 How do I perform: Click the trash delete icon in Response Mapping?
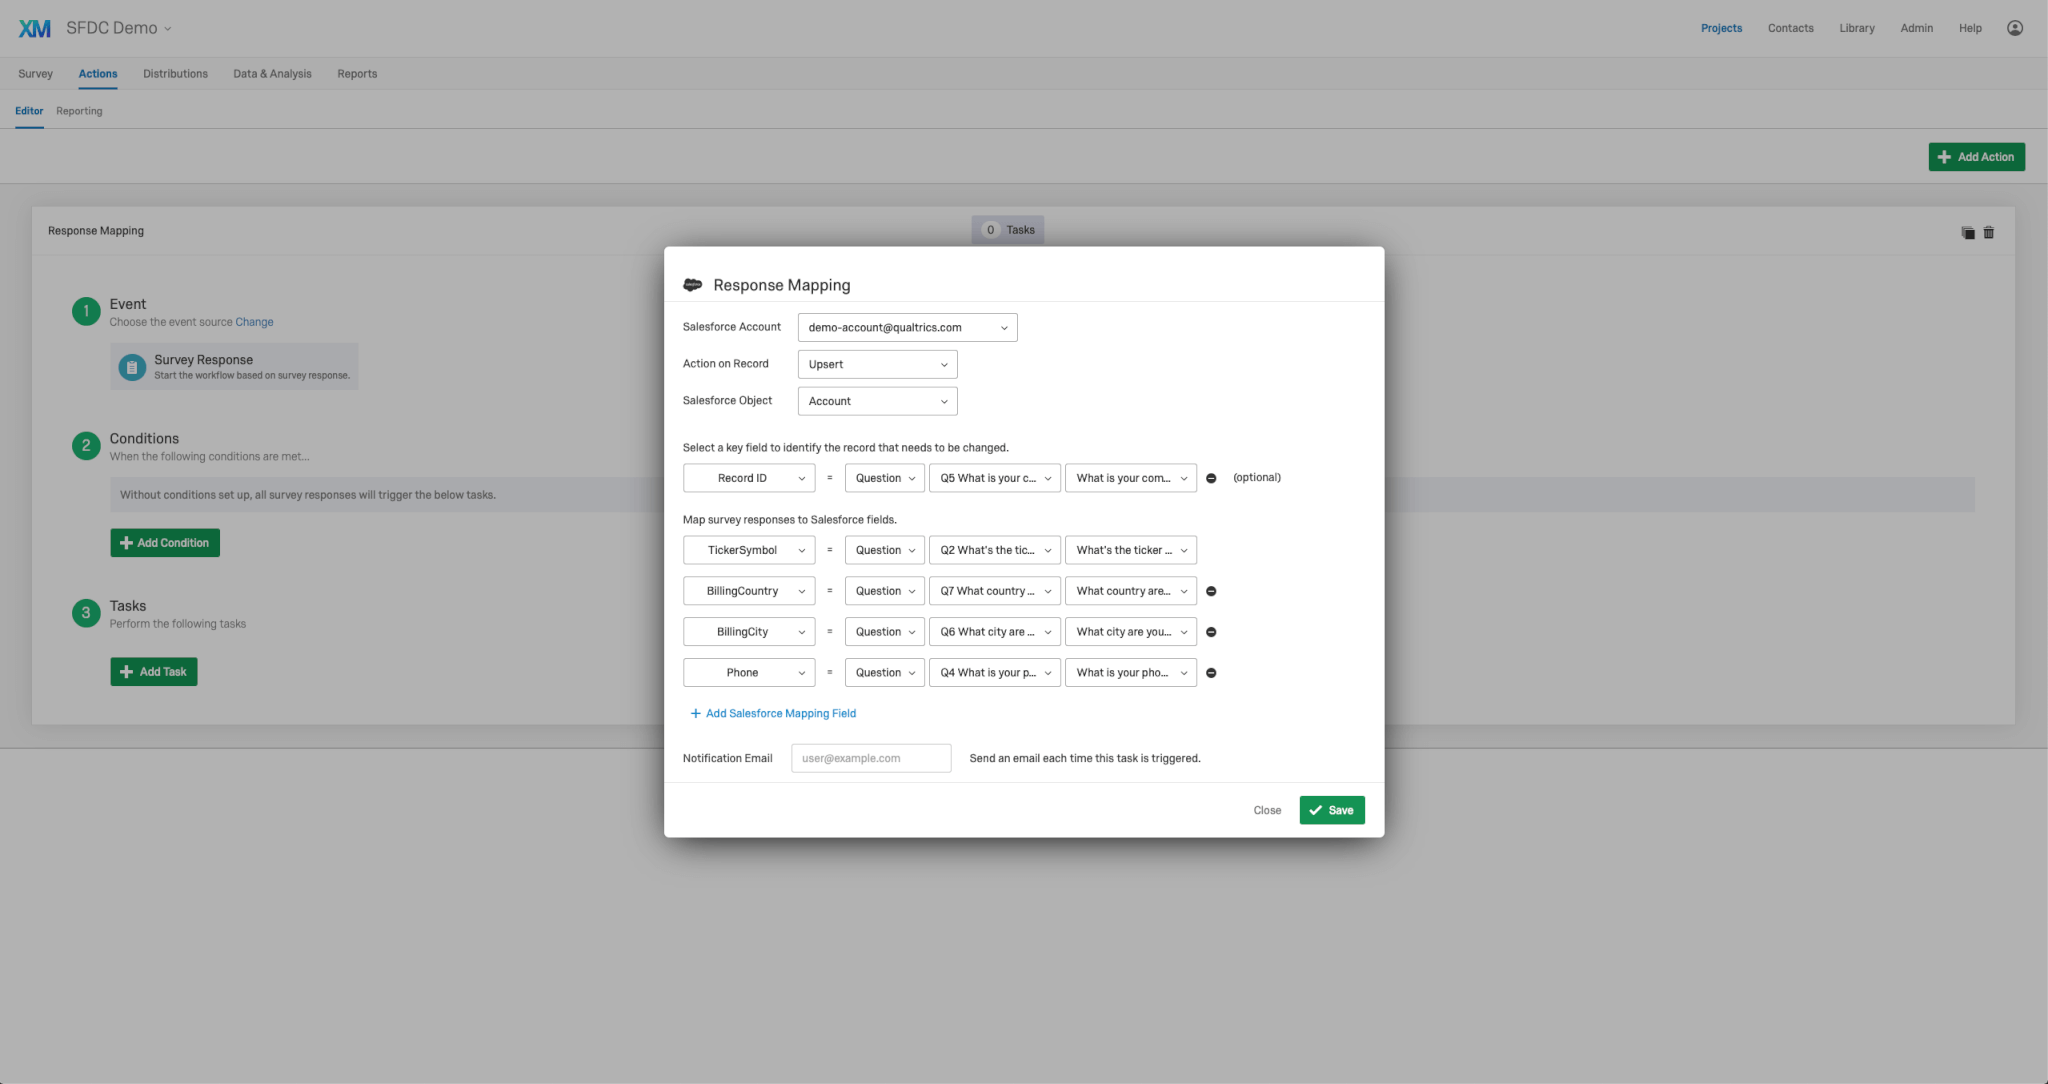[1989, 232]
